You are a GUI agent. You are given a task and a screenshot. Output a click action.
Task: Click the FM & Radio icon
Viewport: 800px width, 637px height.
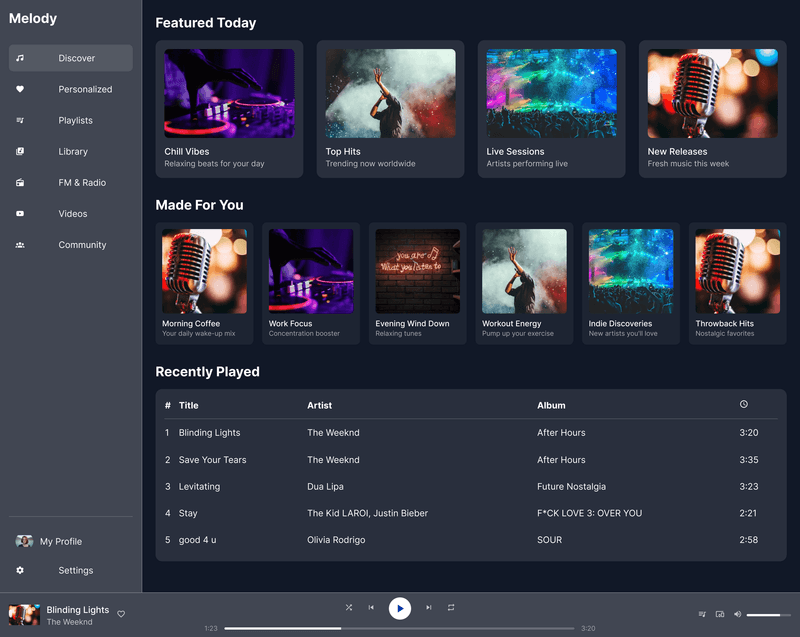[x=20, y=182]
